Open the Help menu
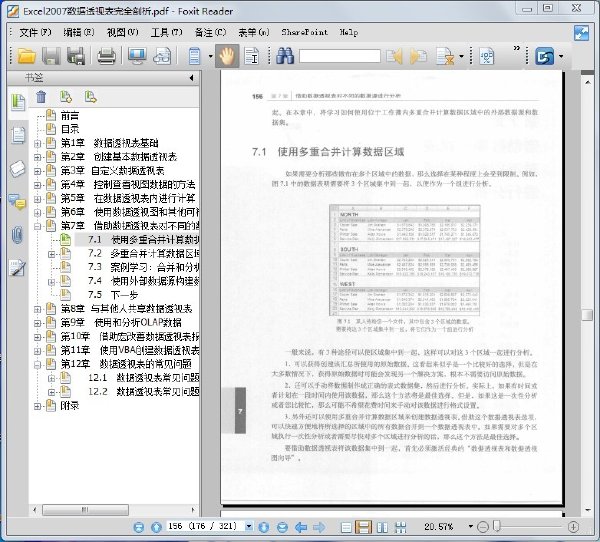Image resolution: width=600 pixels, height=542 pixels. [349, 33]
